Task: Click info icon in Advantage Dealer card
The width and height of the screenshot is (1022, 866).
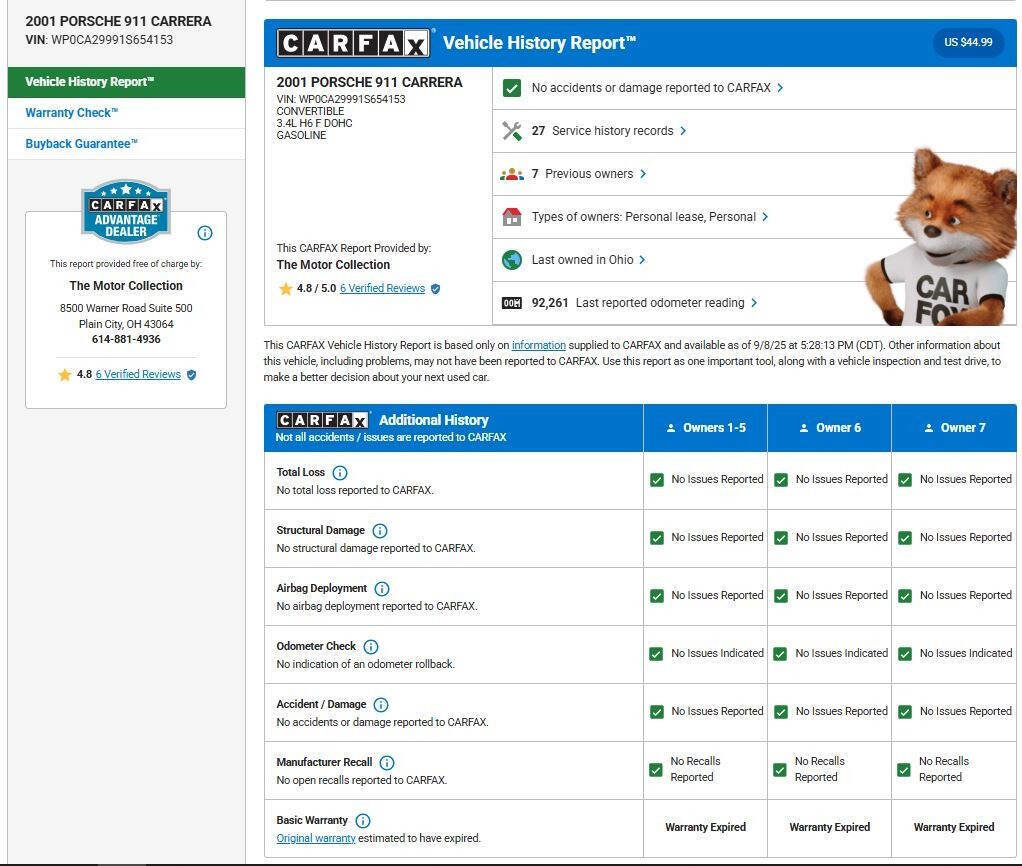Action: click(205, 233)
